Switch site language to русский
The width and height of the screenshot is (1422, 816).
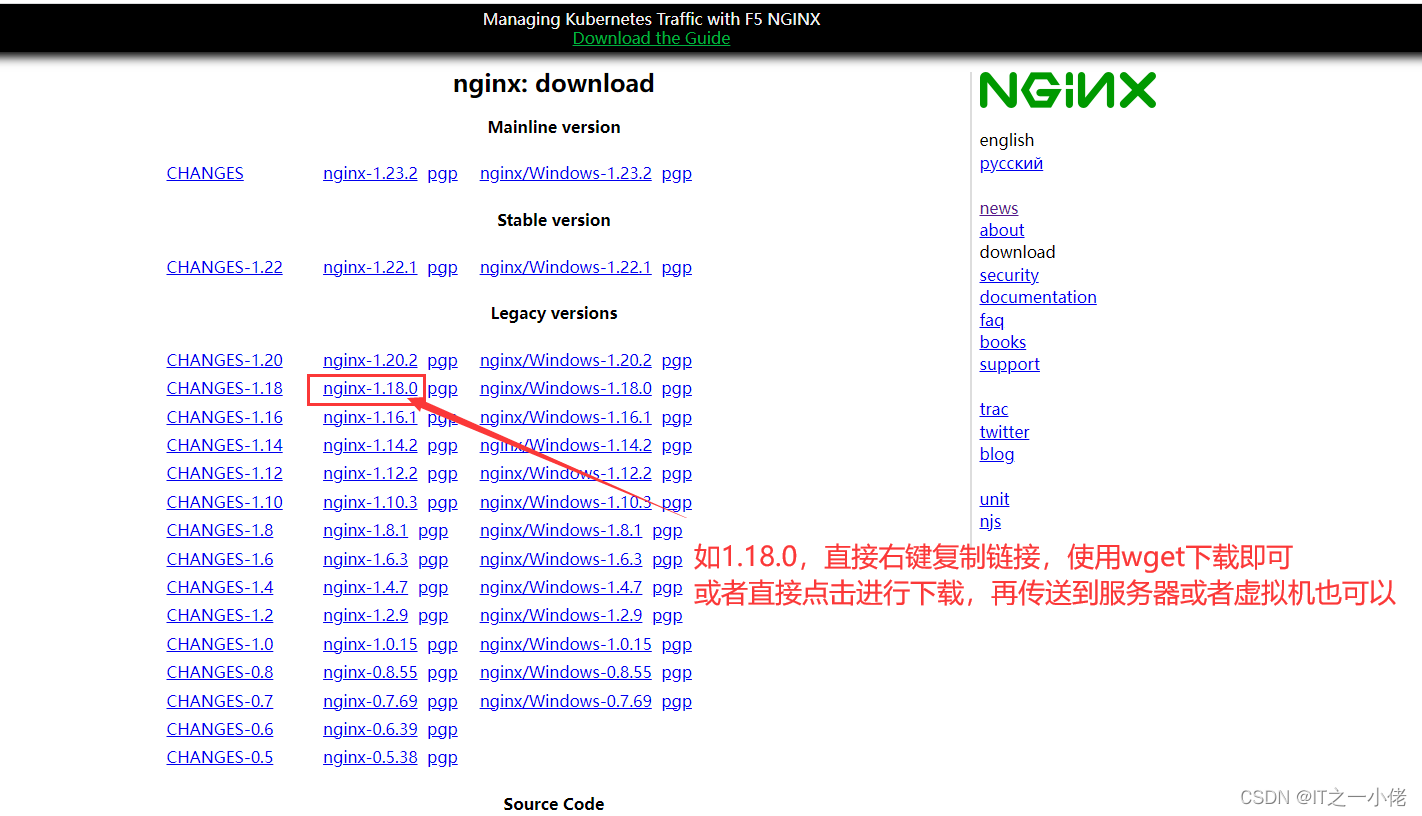(x=1010, y=163)
